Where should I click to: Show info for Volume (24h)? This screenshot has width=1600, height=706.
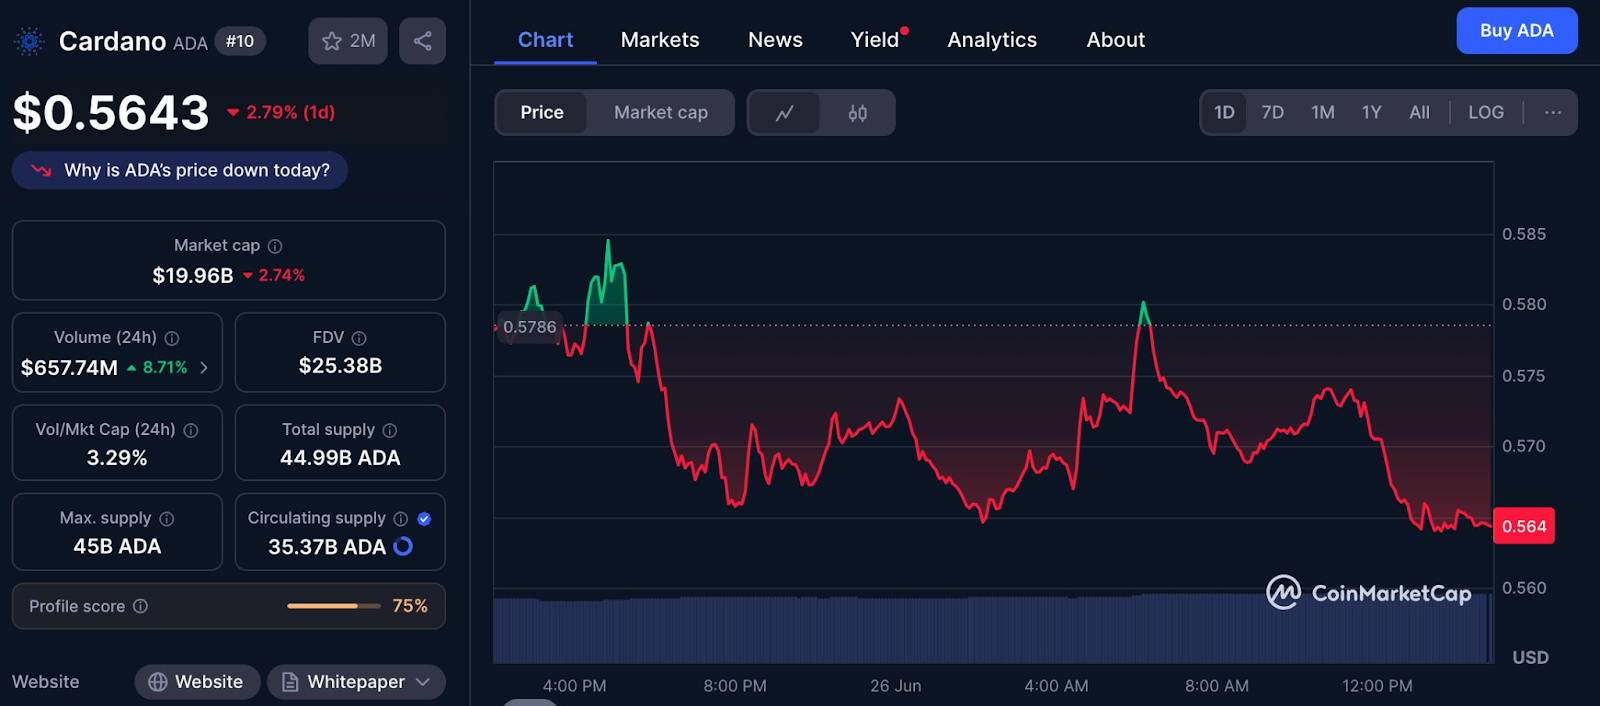[172, 338]
